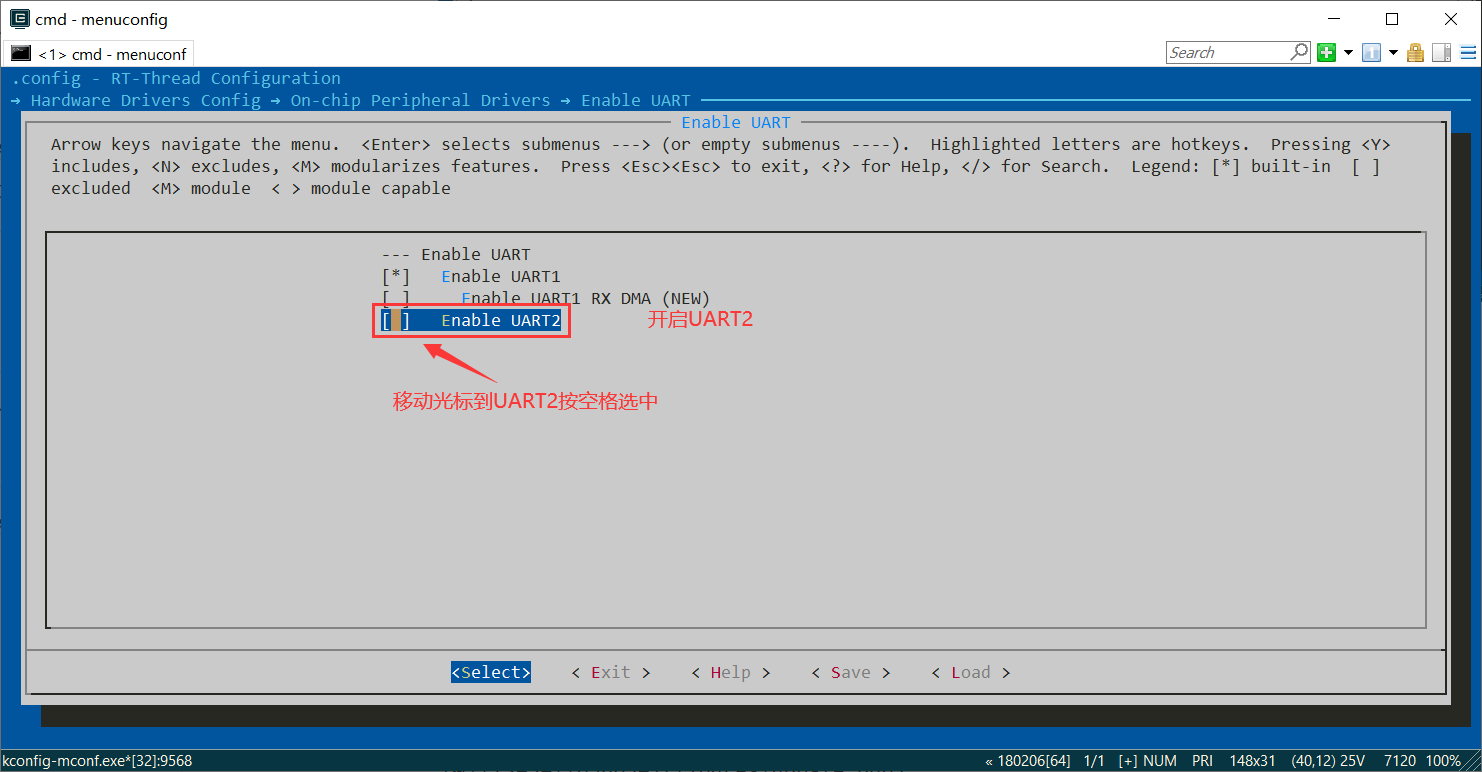Click the Exit button at bottom
This screenshot has height=772, width=1482.
(x=610, y=672)
